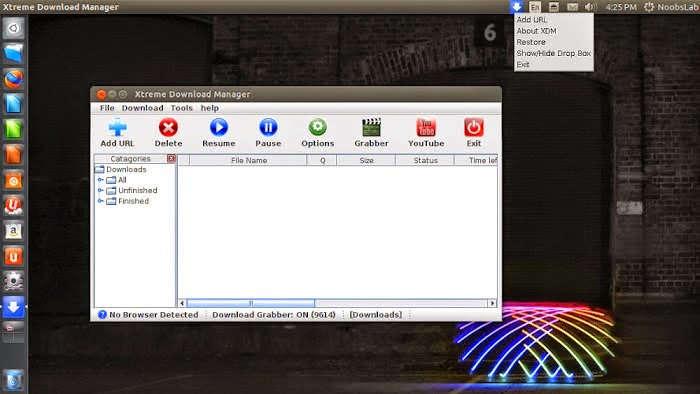Choose Add URL in the tray menu
The height and width of the screenshot is (394, 700).
(532, 20)
